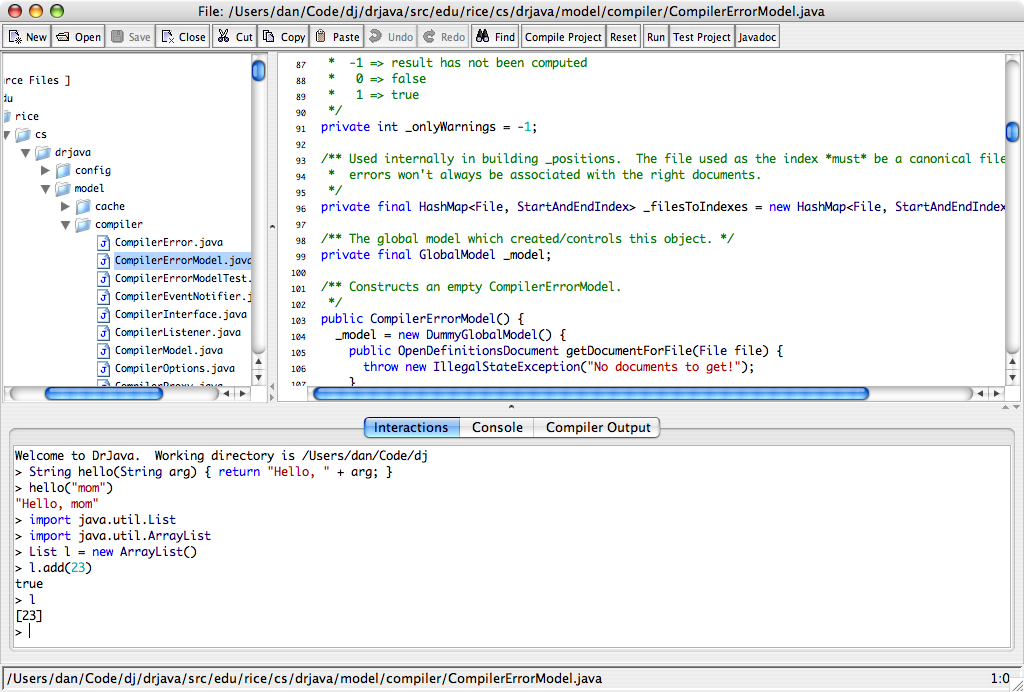Cut selection using the scissors icon
1024x692 pixels.
[x=223, y=37]
